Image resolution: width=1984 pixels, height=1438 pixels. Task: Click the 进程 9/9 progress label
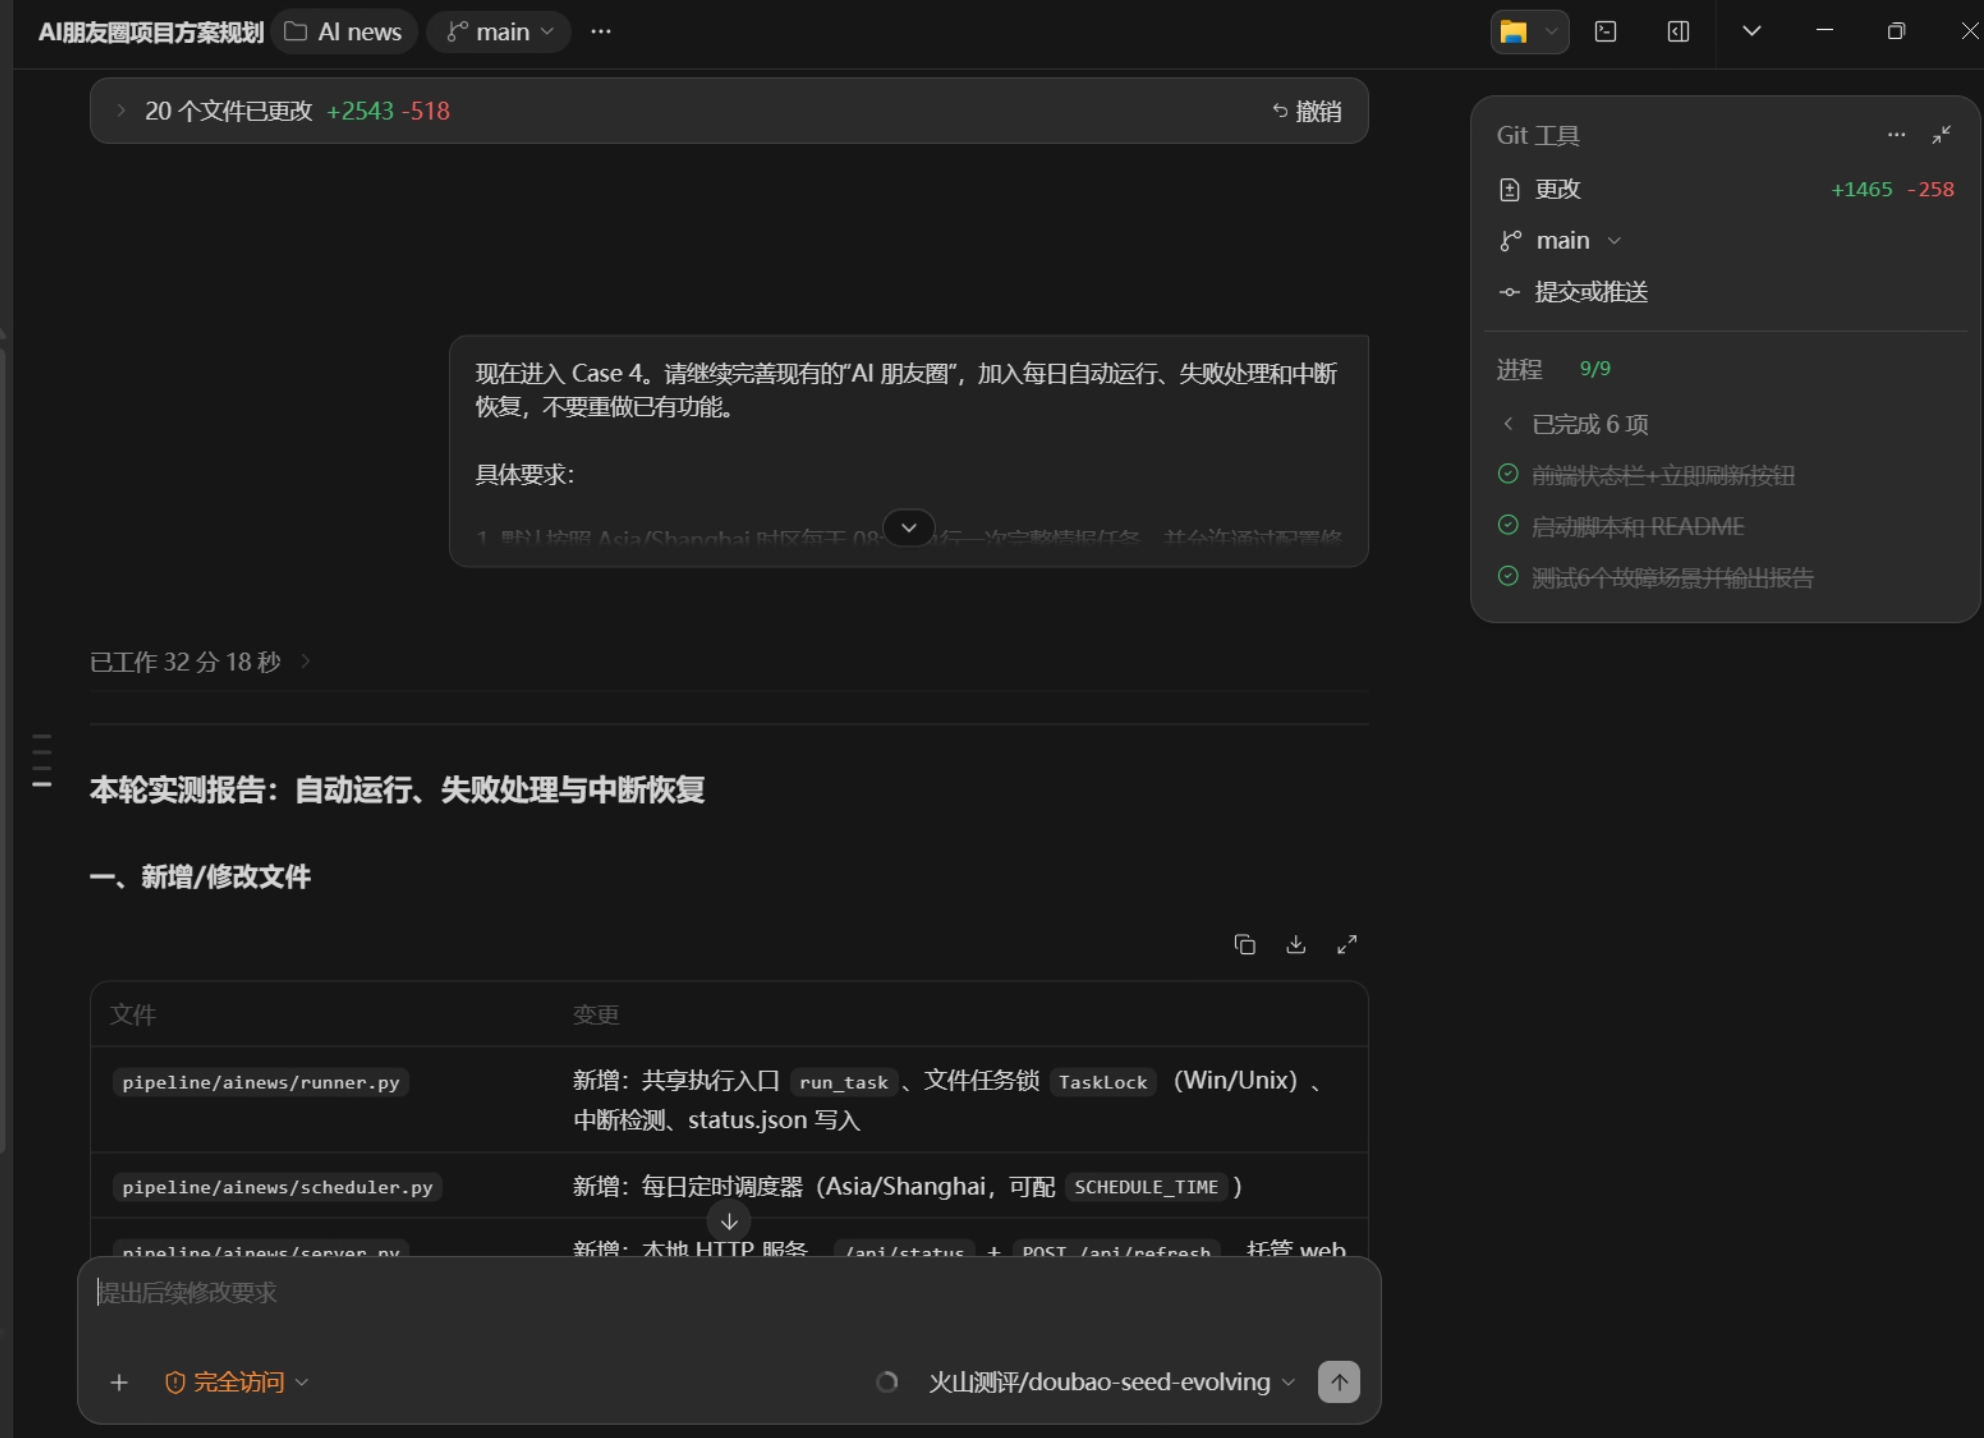coord(1553,369)
